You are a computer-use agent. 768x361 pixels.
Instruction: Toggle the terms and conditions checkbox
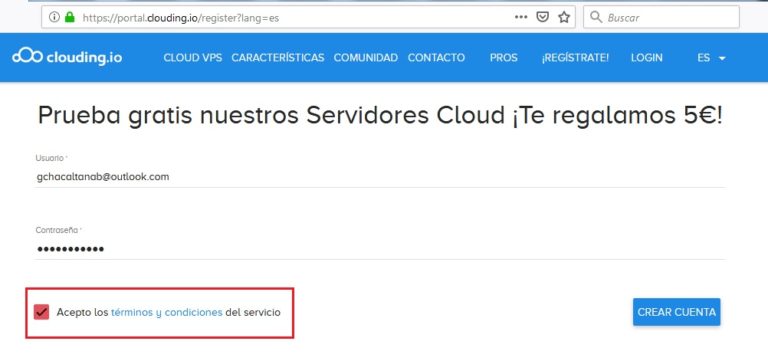[x=42, y=312]
